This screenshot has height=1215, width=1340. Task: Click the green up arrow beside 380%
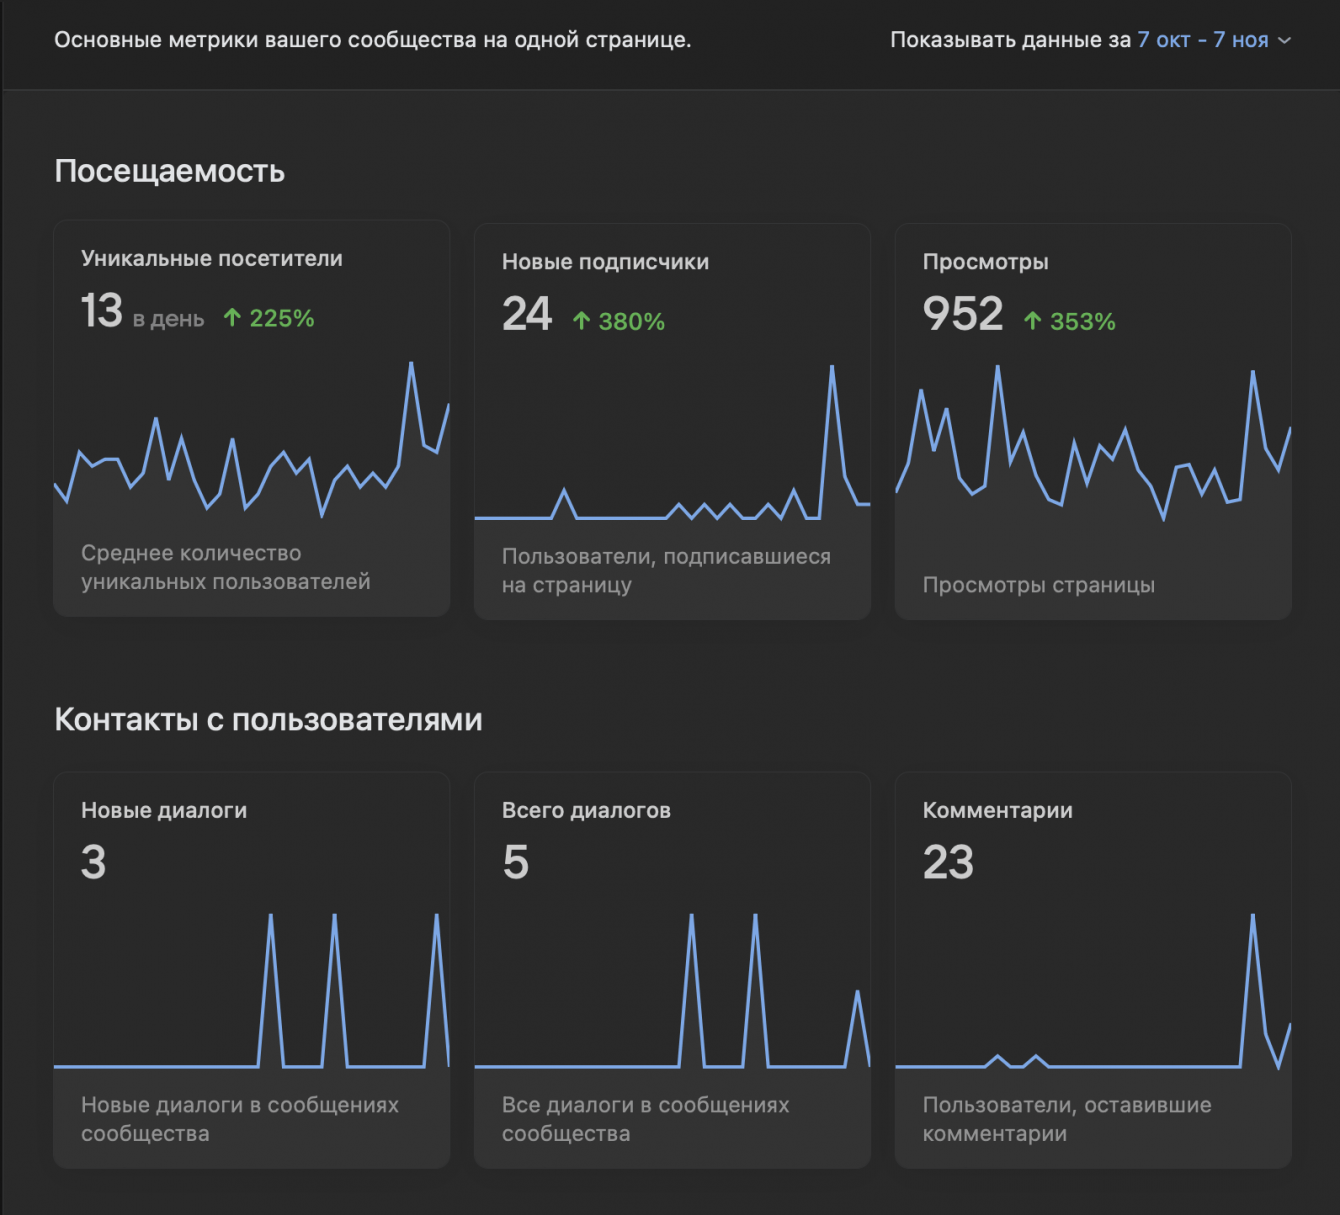(581, 321)
